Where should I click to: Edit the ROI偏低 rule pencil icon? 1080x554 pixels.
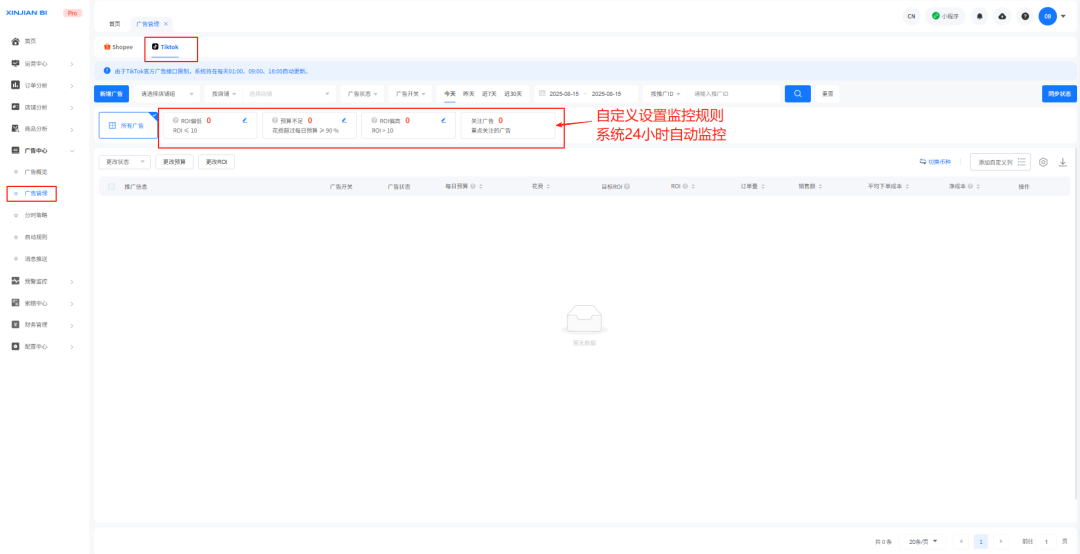pos(245,120)
